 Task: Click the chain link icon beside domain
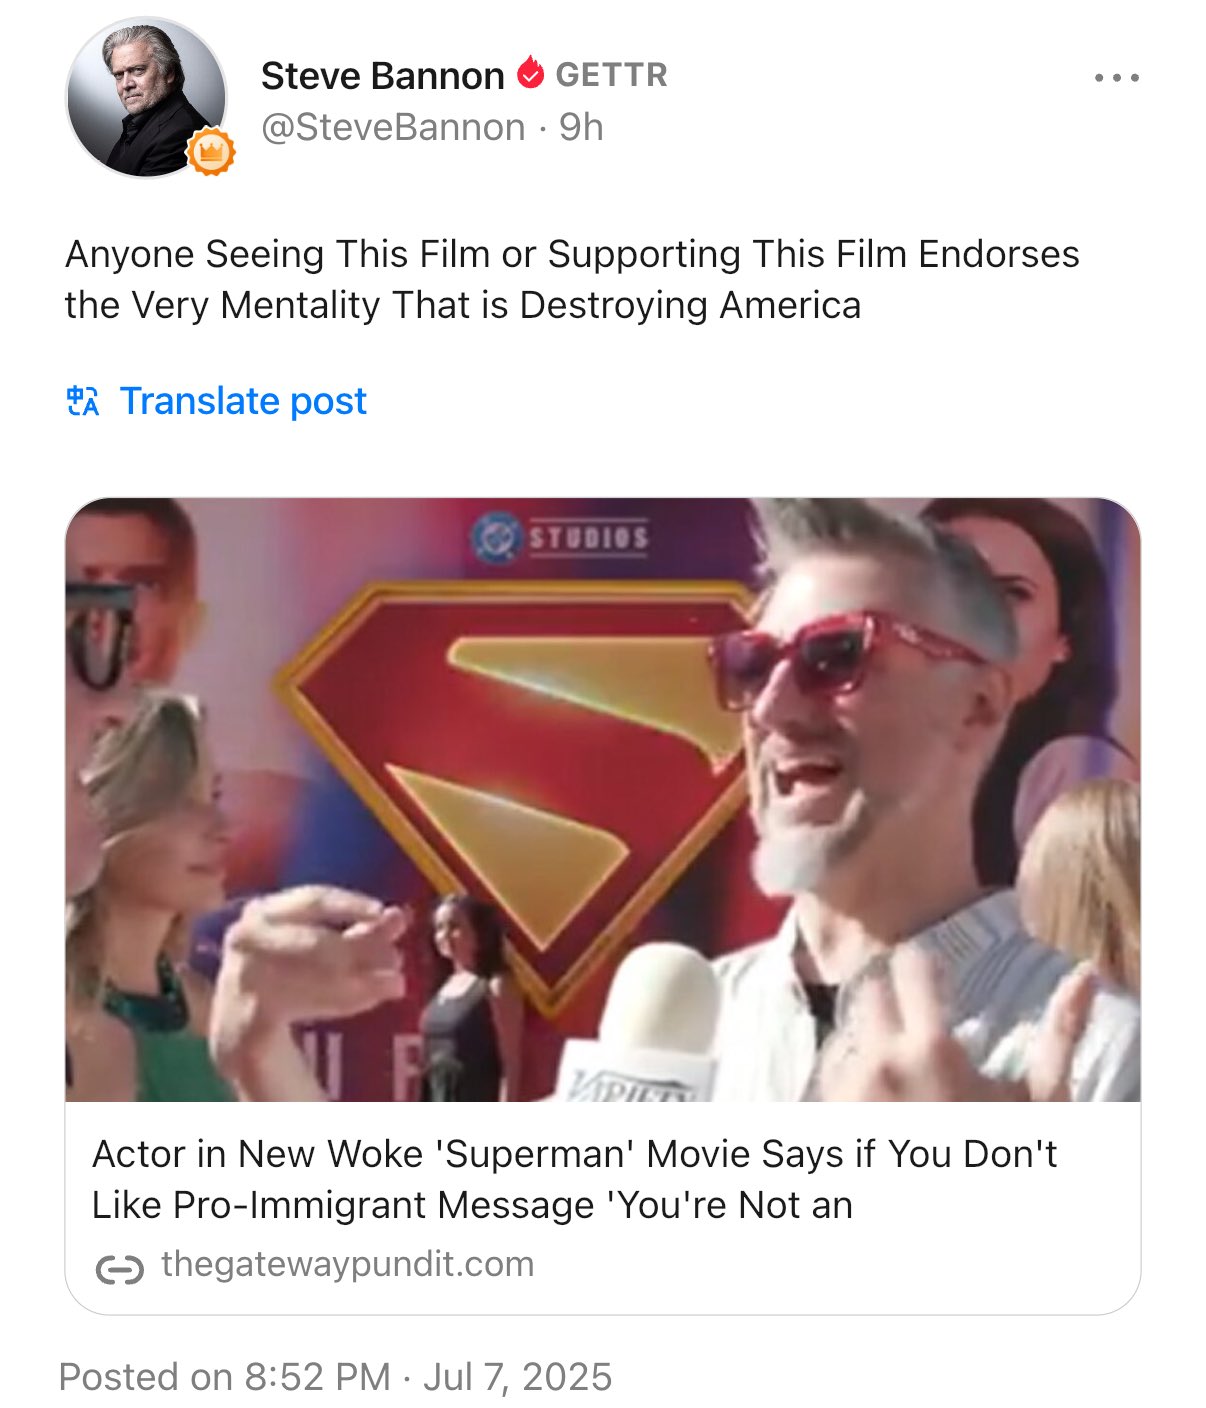click(119, 1268)
